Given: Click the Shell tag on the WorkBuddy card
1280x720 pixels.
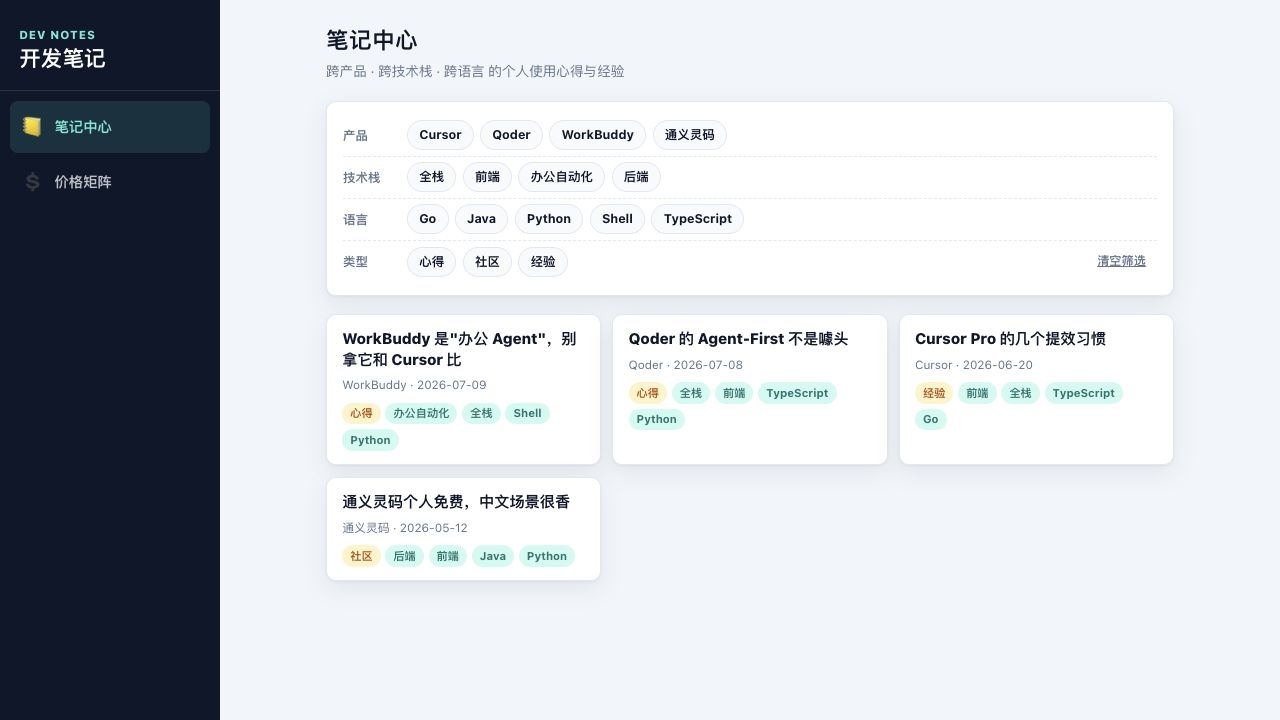Looking at the screenshot, I should [527, 413].
